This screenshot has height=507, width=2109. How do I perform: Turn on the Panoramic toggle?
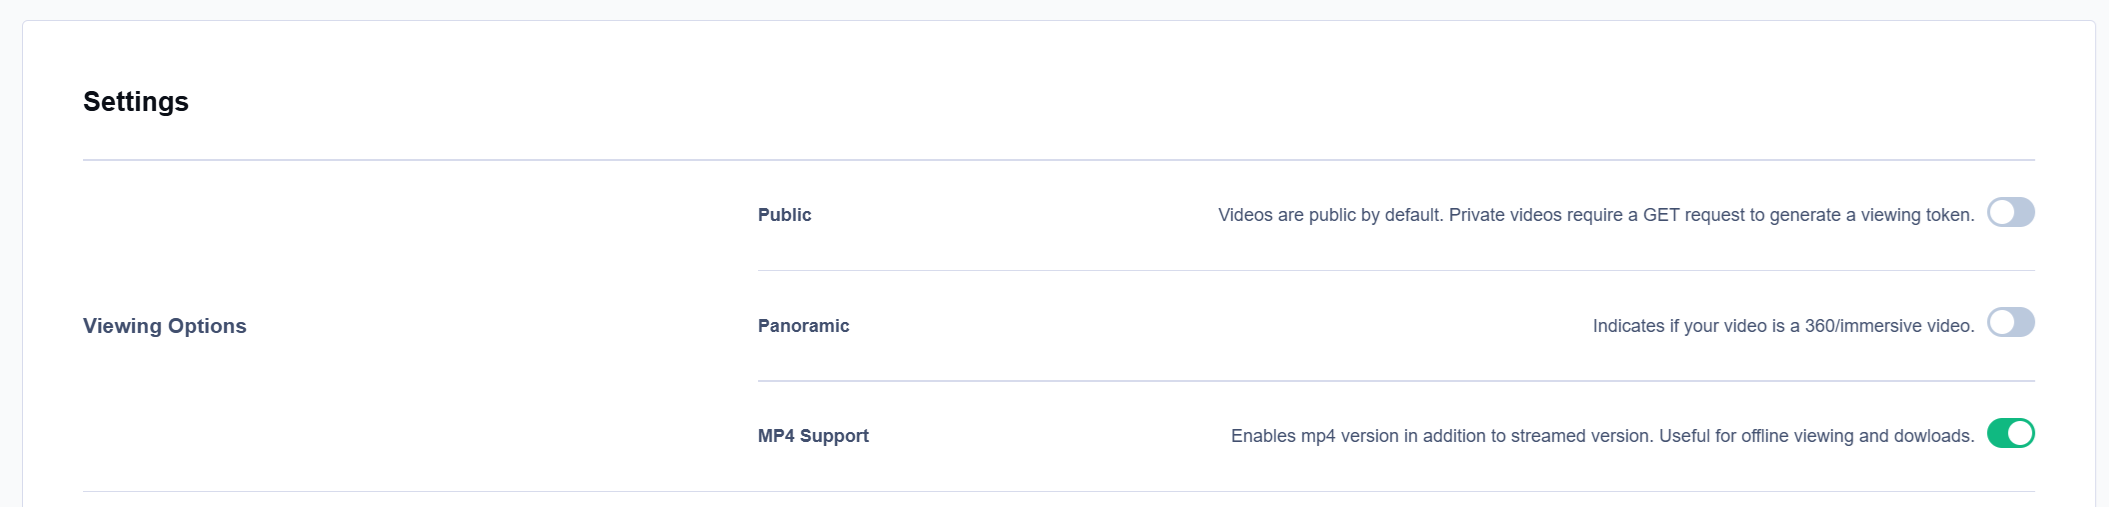click(2010, 323)
